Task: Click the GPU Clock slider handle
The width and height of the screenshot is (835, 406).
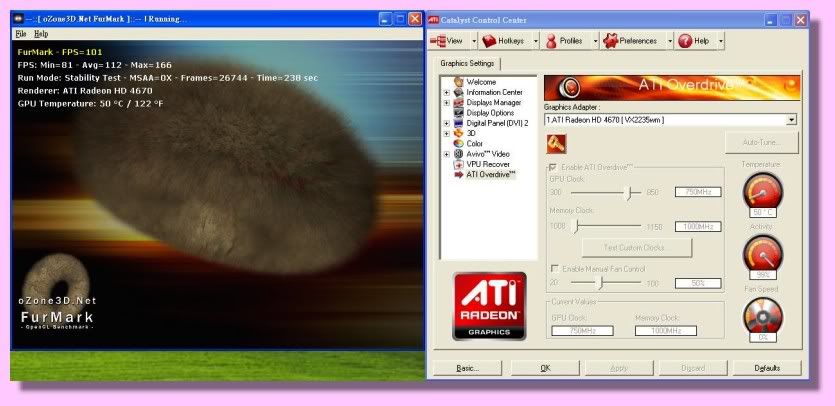Action: point(628,192)
